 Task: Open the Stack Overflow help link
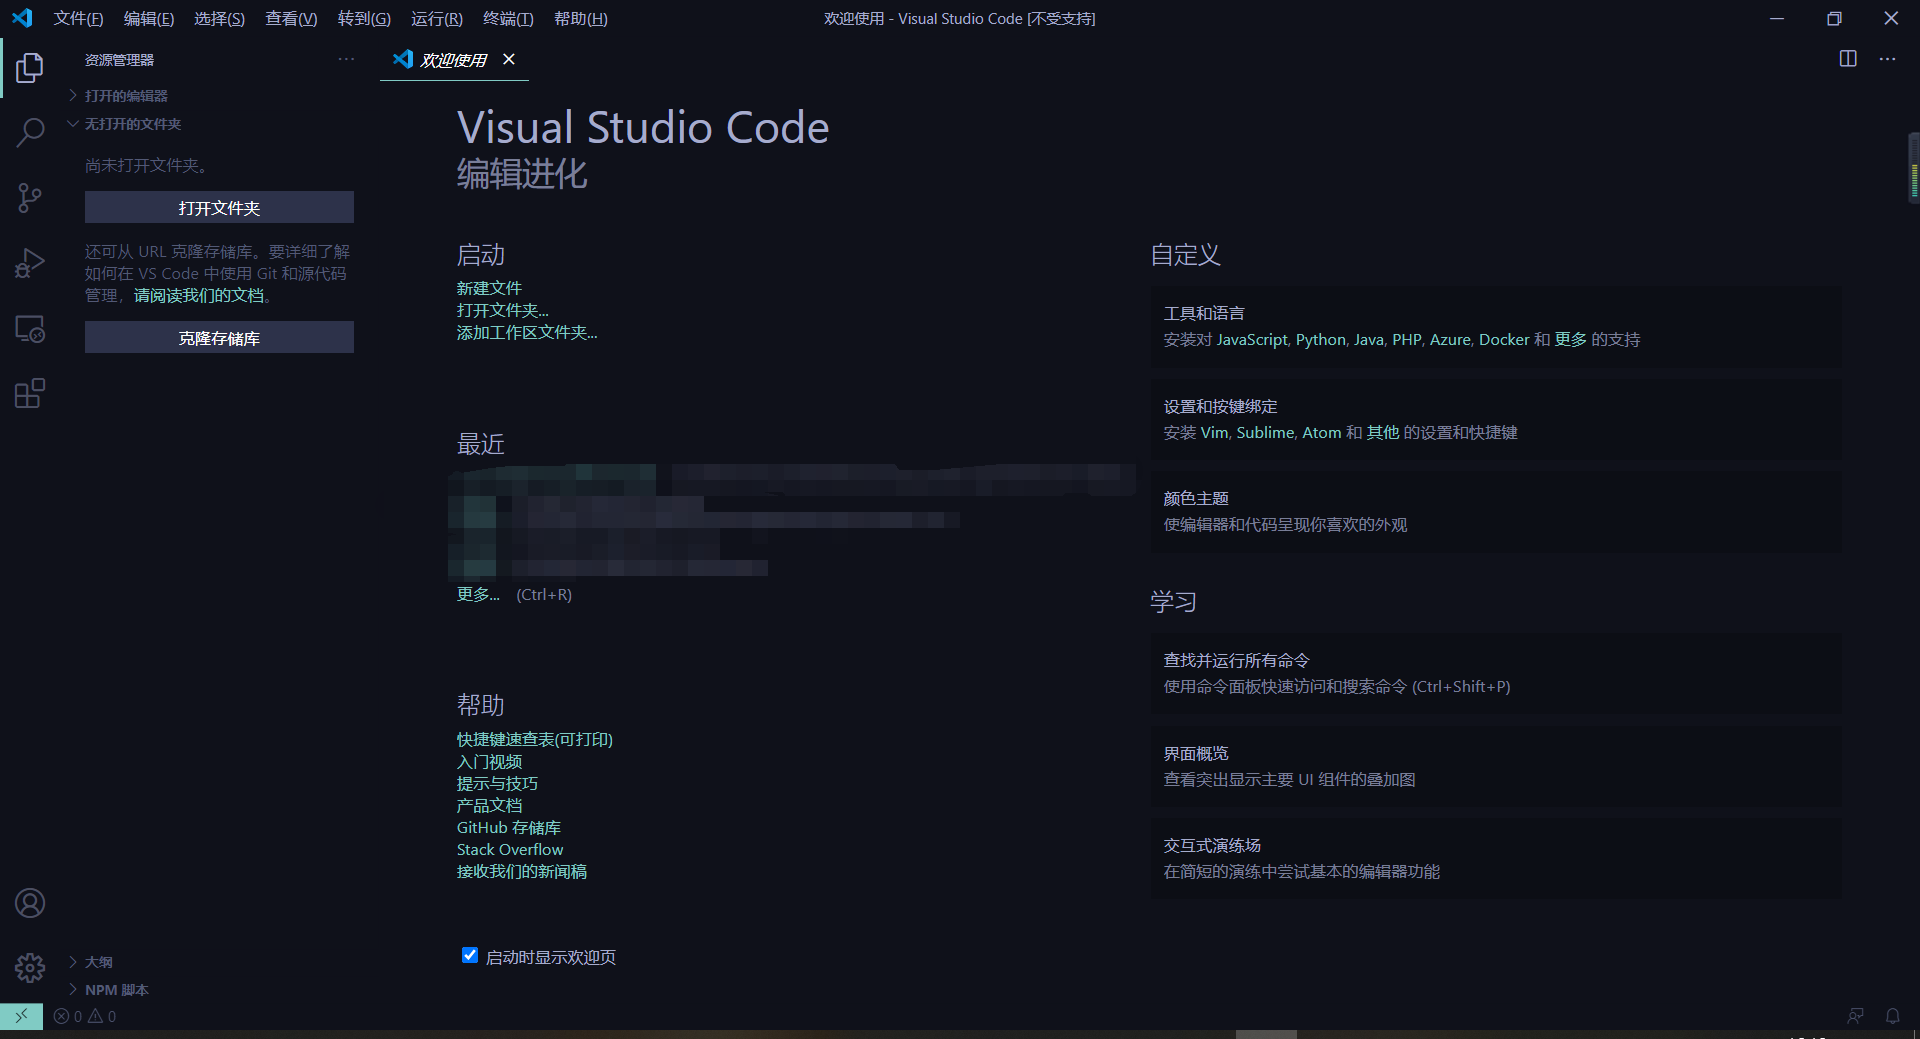pos(510,849)
